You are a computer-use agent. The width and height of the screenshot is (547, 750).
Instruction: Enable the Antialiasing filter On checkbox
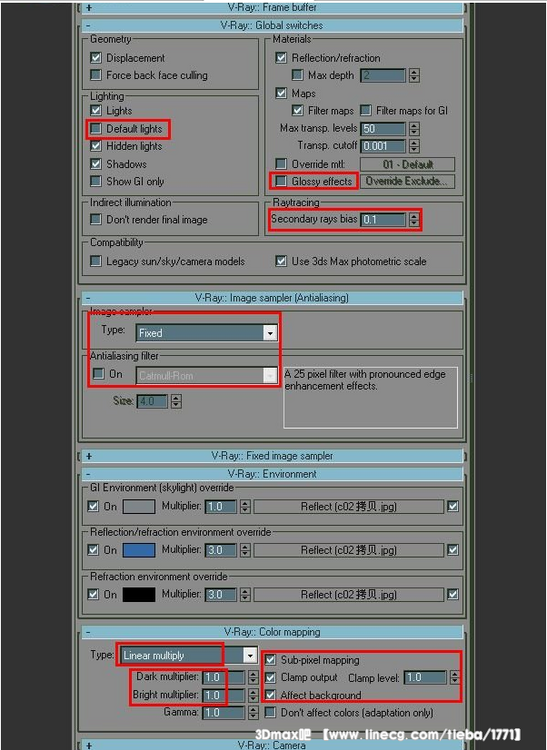[x=99, y=374]
